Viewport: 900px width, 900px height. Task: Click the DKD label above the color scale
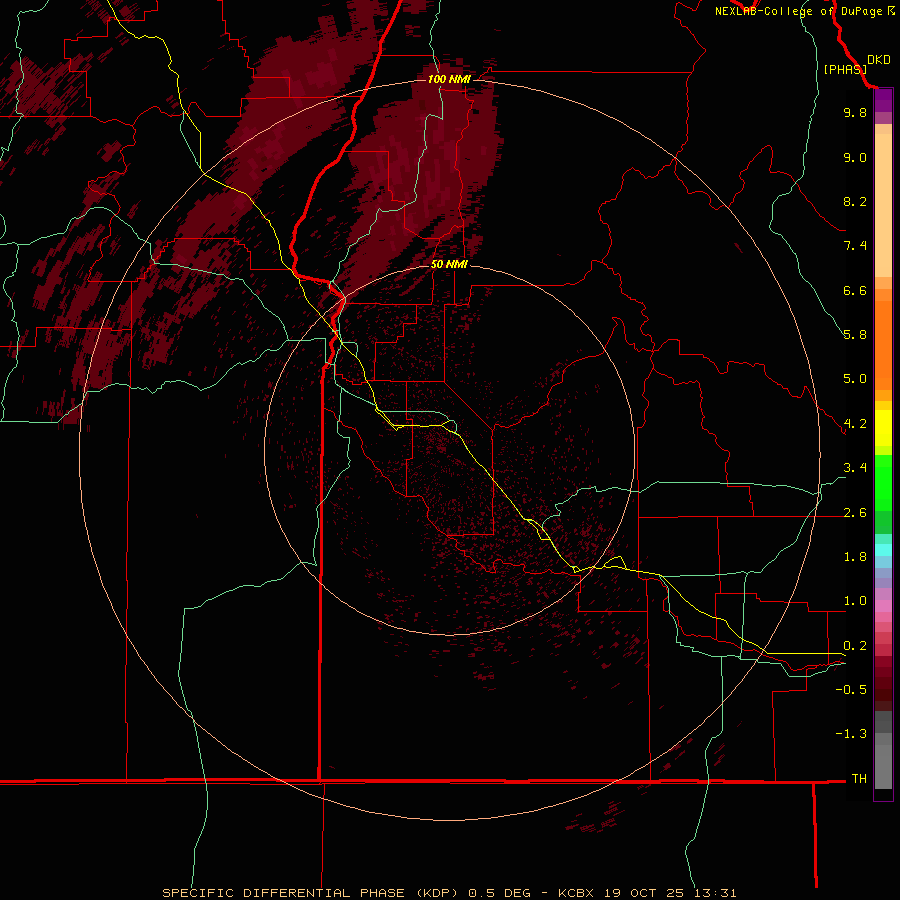pyautogui.click(x=879, y=60)
